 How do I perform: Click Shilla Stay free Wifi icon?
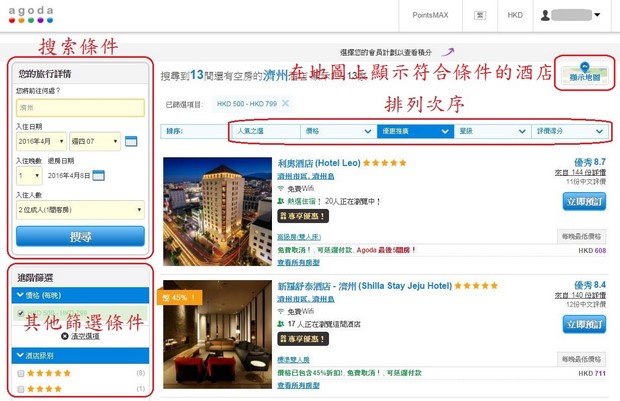(x=281, y=311)
